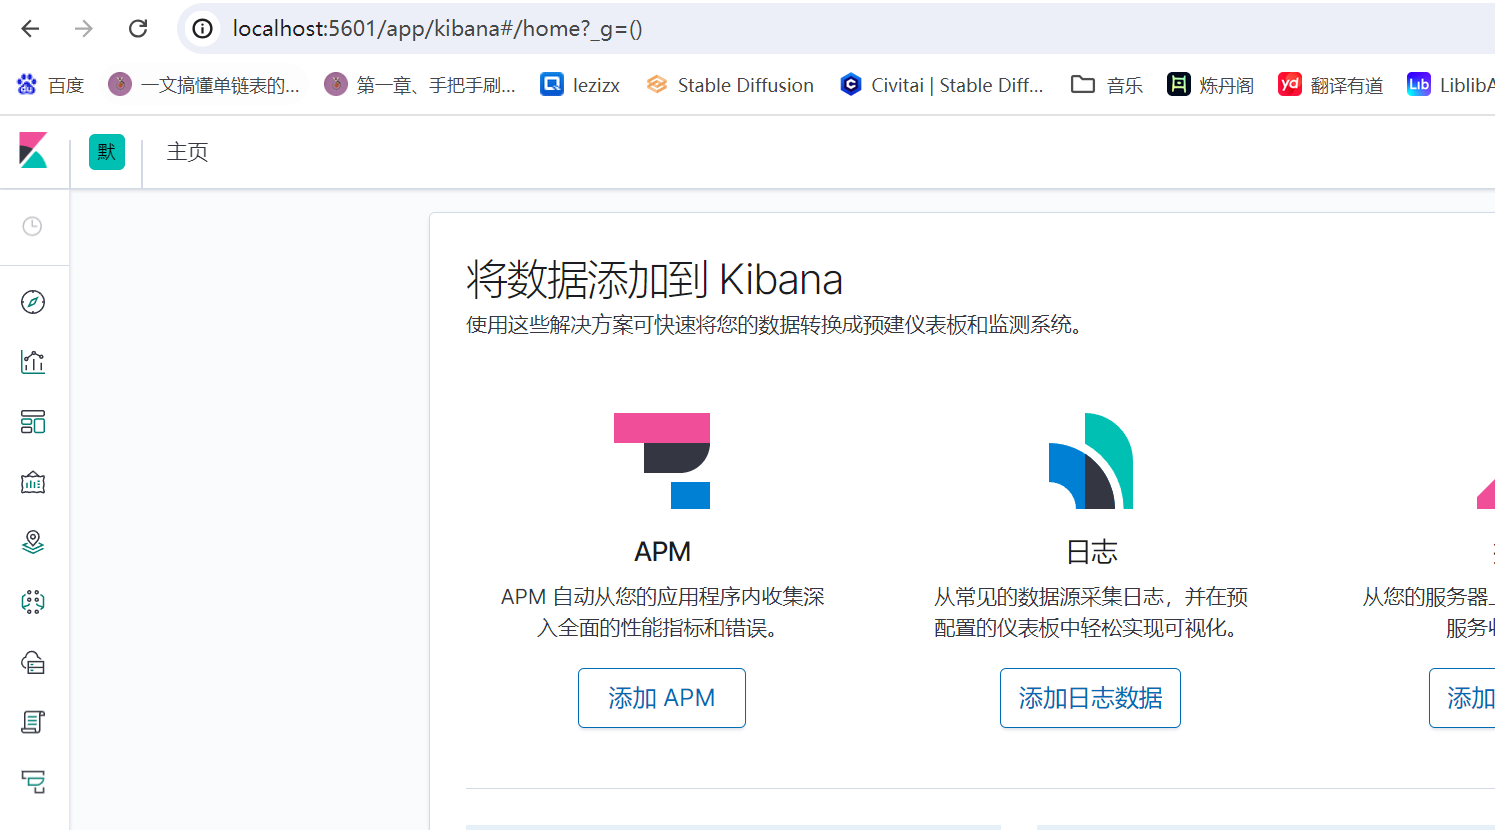Open the Stable Diffusion bookmark
The height and width of the screenshot is (830, 1495).
coord(730,85)
